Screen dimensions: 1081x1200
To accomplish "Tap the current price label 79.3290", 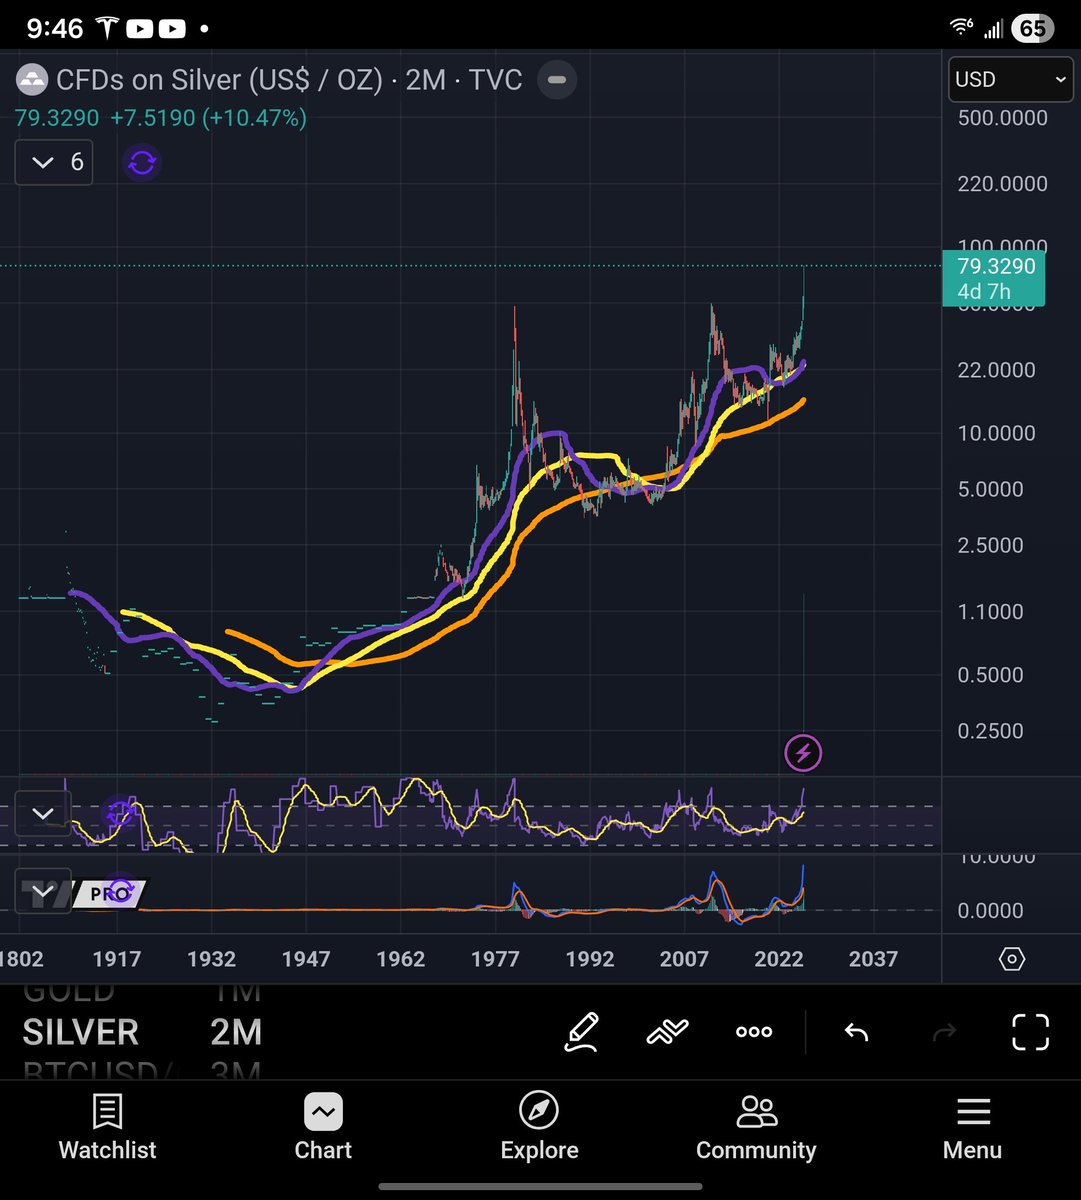I will point(994,279).
